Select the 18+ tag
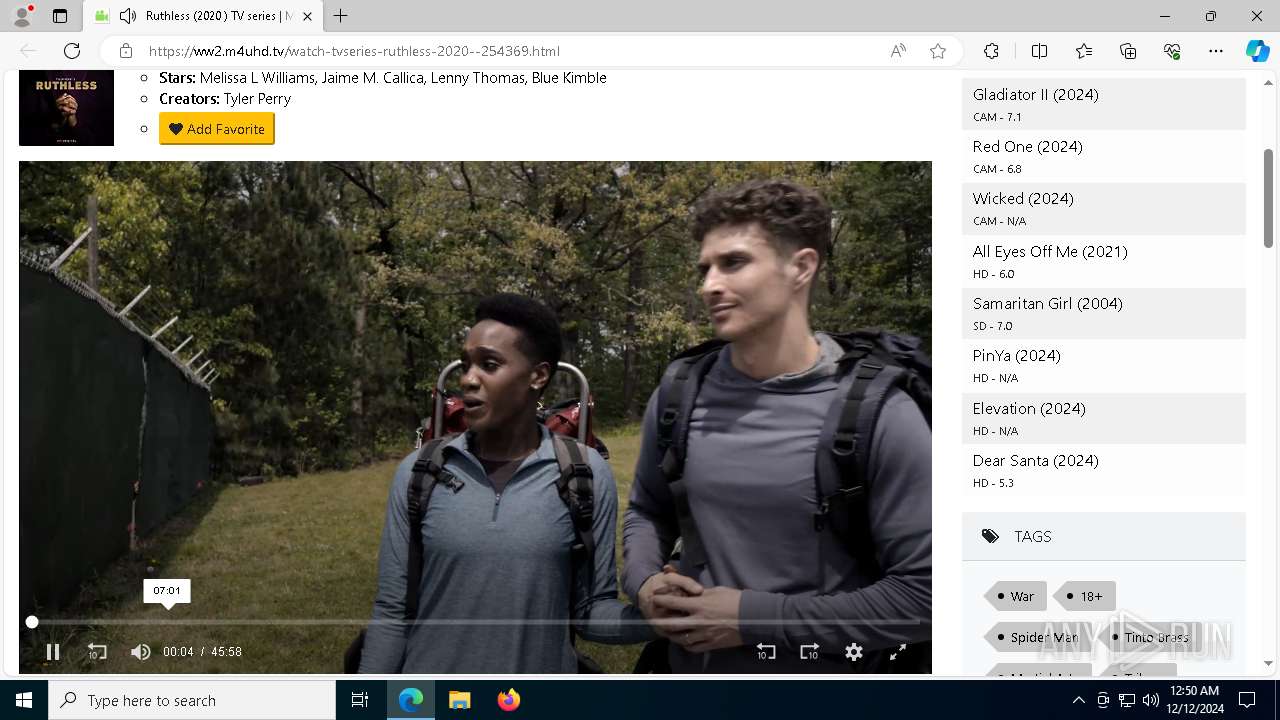This screenshot has height=720, width=1280. 1085,596
